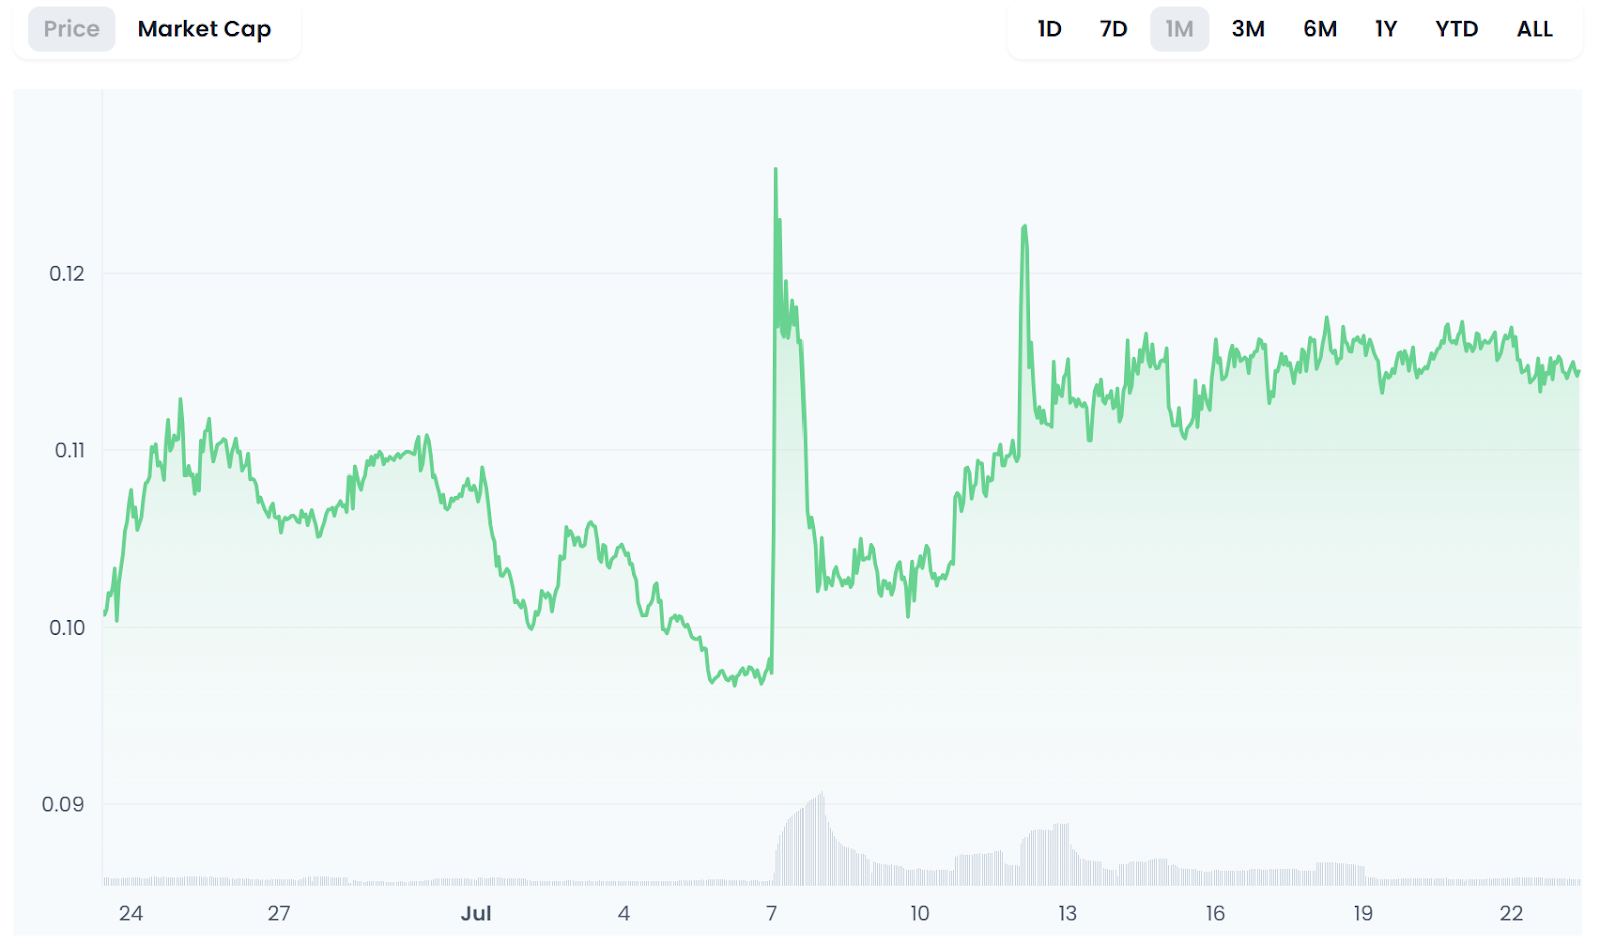1600x945 pixels.
Task: Click the 22 date axis label
Action: click(x=1511, y=913)
